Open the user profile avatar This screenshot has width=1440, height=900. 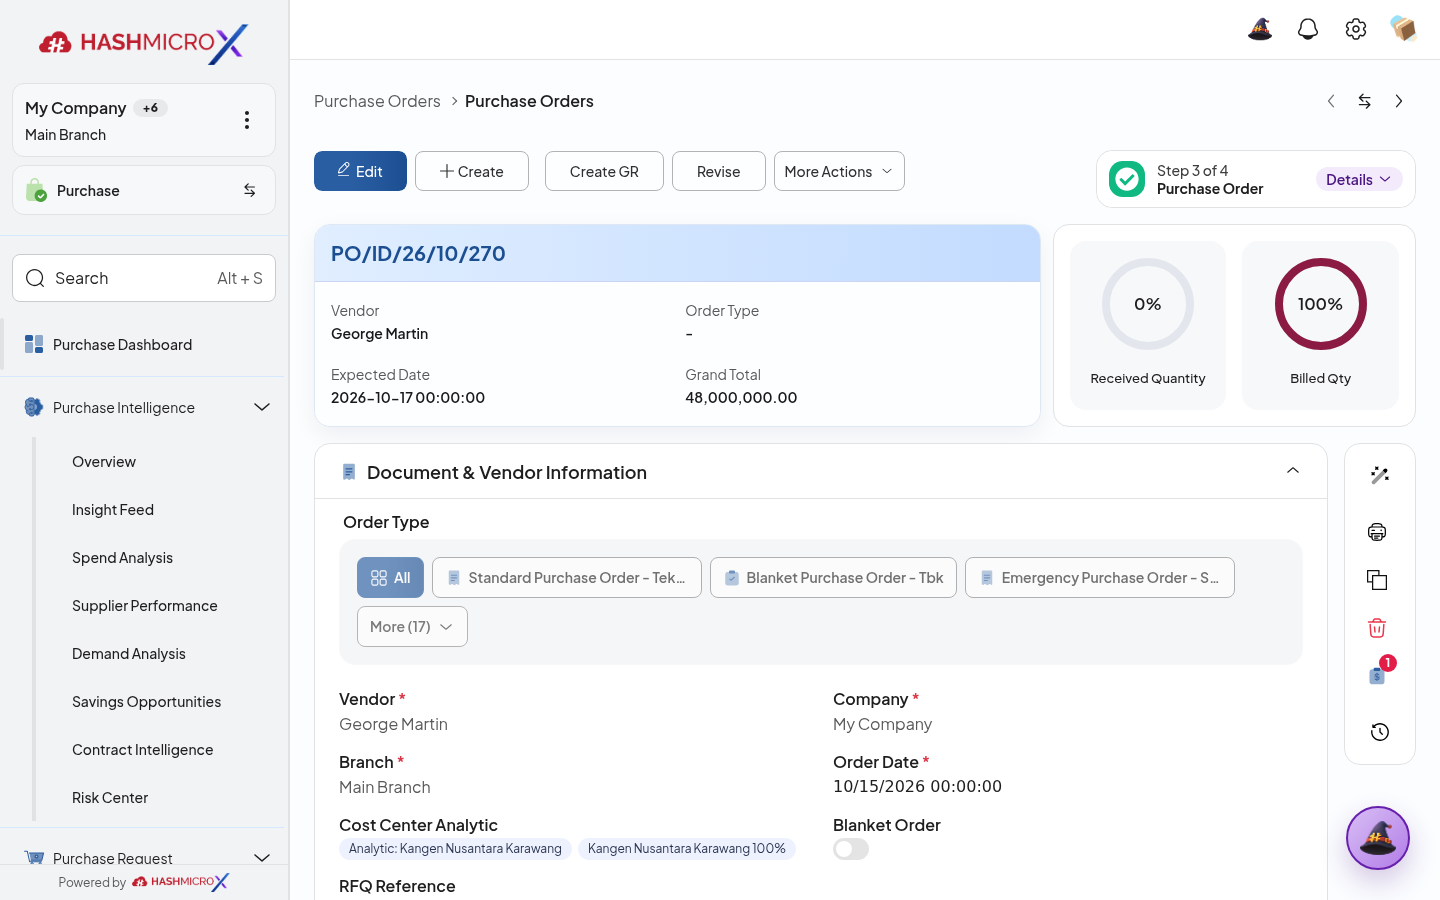pyautogui.click(x=1404, y=29)
